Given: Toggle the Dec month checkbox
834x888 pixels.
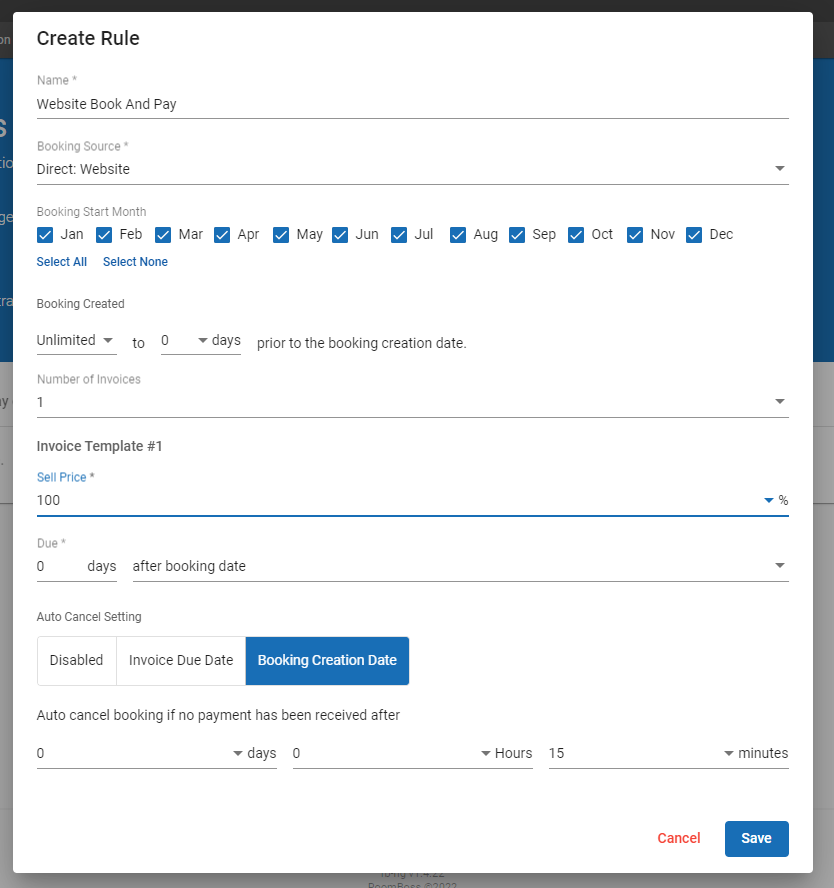Looking at the screenshot, I should [x=694, y=235].
